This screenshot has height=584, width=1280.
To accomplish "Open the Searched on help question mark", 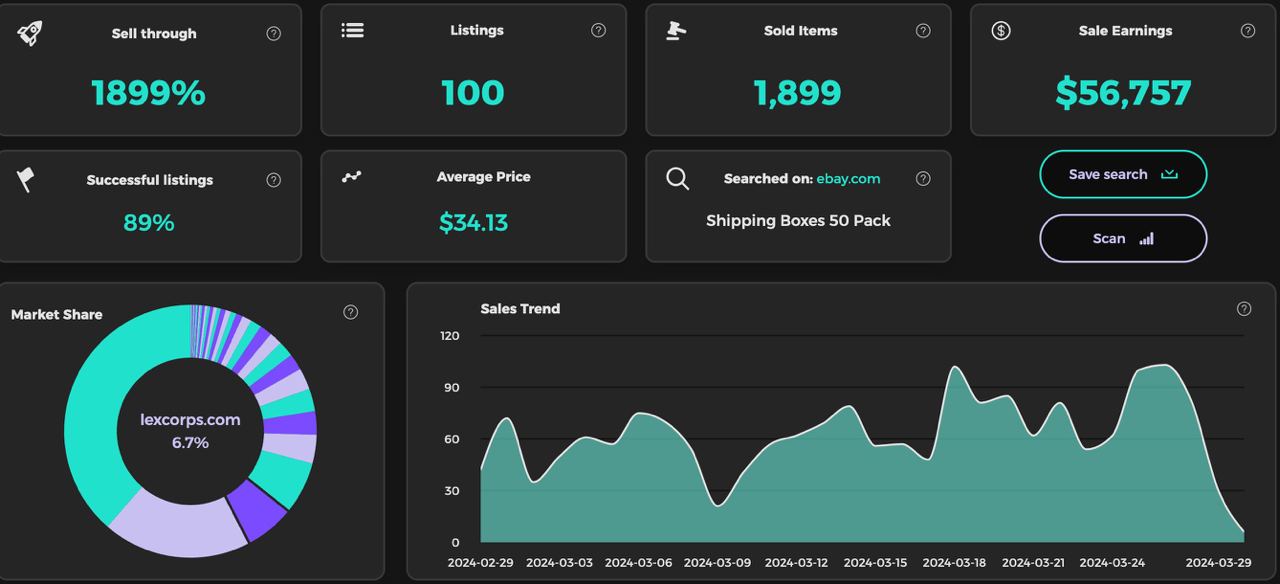I will [x=923, y=178].
